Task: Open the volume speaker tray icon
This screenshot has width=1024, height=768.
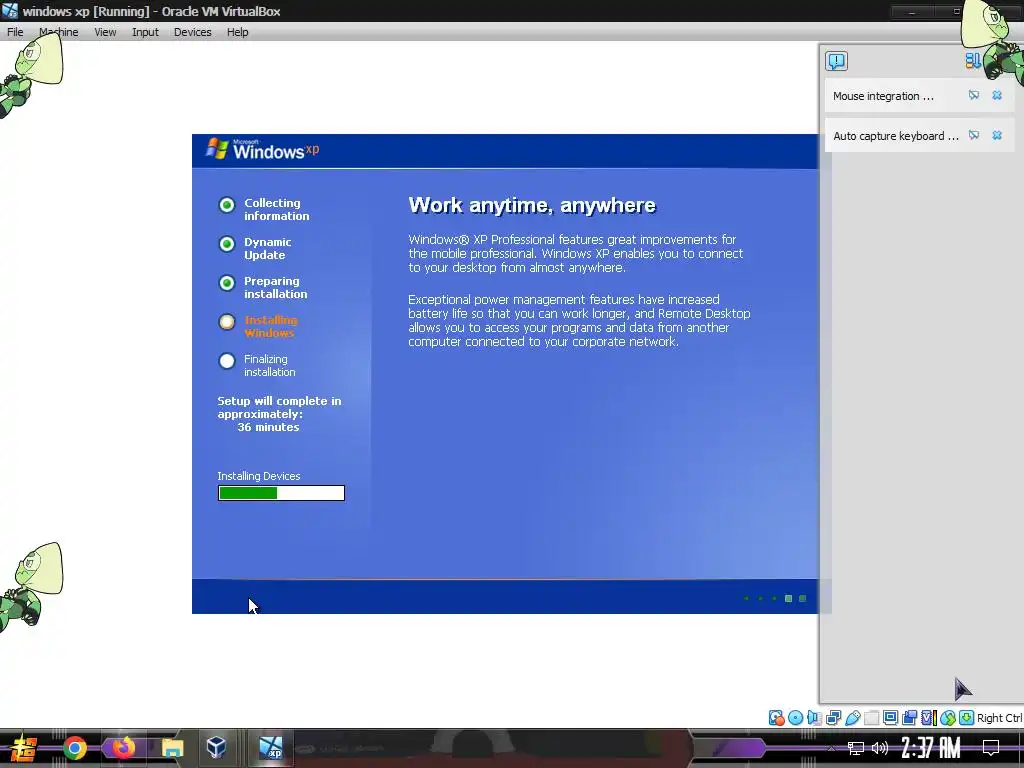Action: click(880, 748)
